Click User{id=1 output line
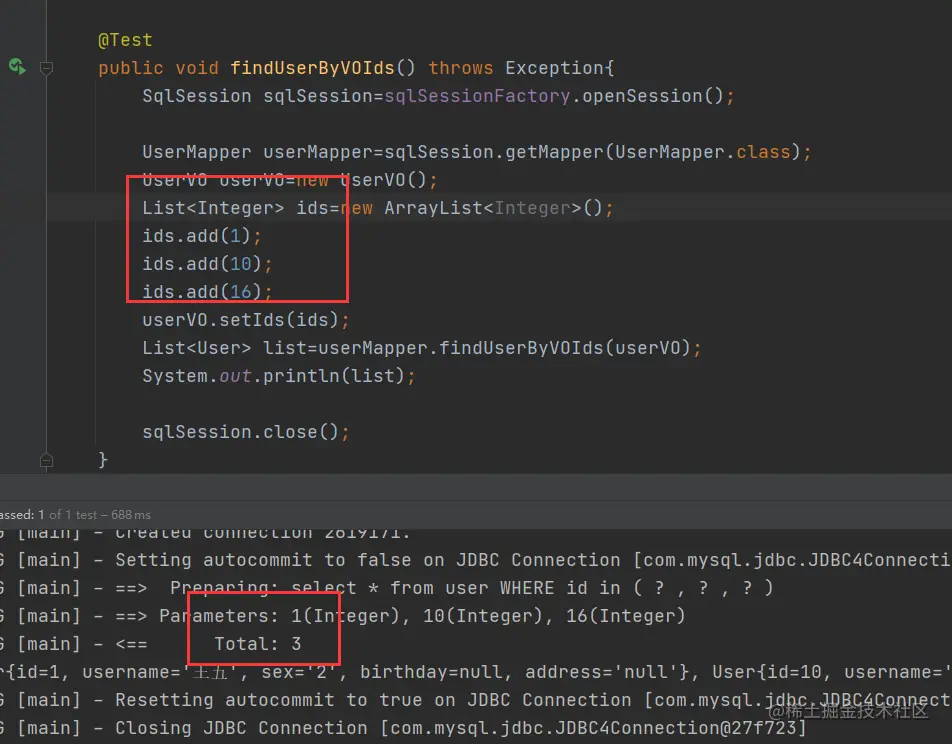This screenshot has height=744, width=952. 475,672
